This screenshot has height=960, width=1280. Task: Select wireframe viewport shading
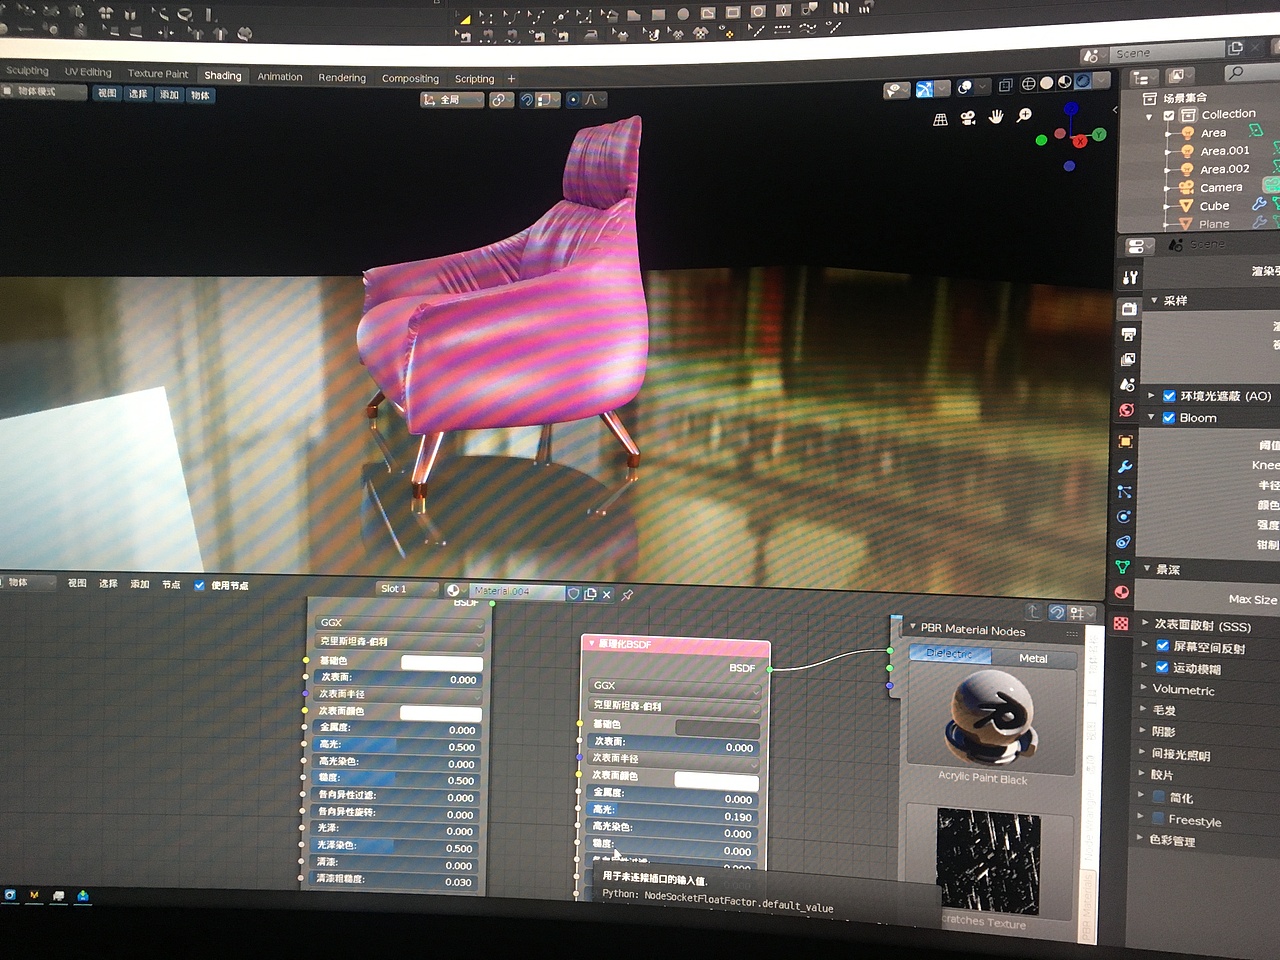click(x=1028, y=84)
